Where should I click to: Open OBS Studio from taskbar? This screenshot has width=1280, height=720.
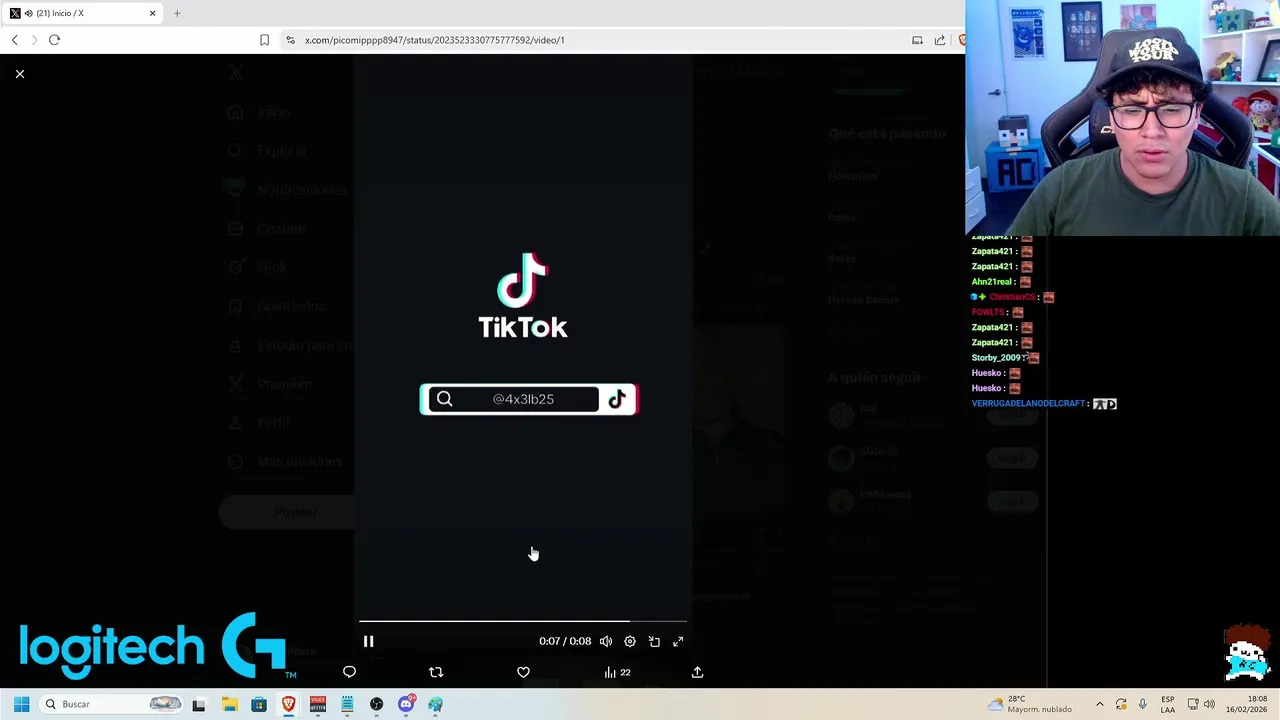click(x=376, y=704)
